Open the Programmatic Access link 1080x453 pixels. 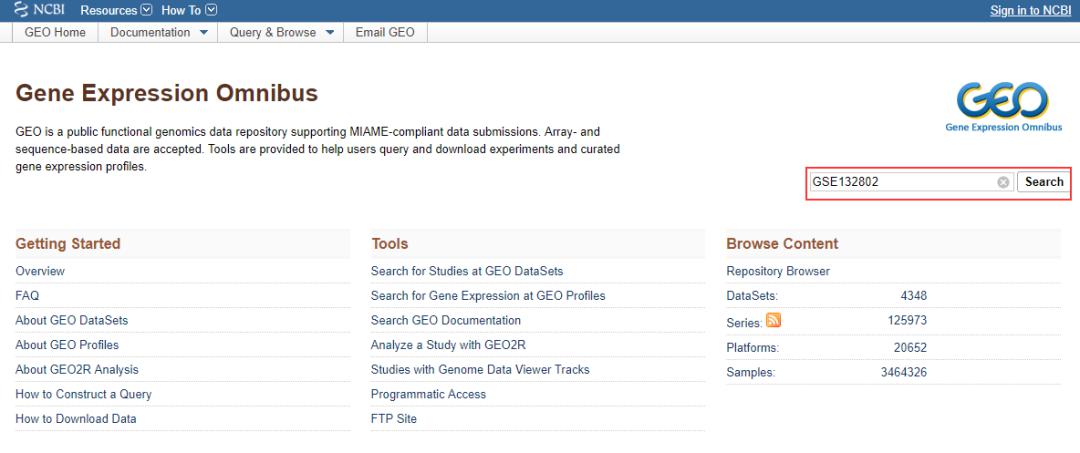pos(428,394)
